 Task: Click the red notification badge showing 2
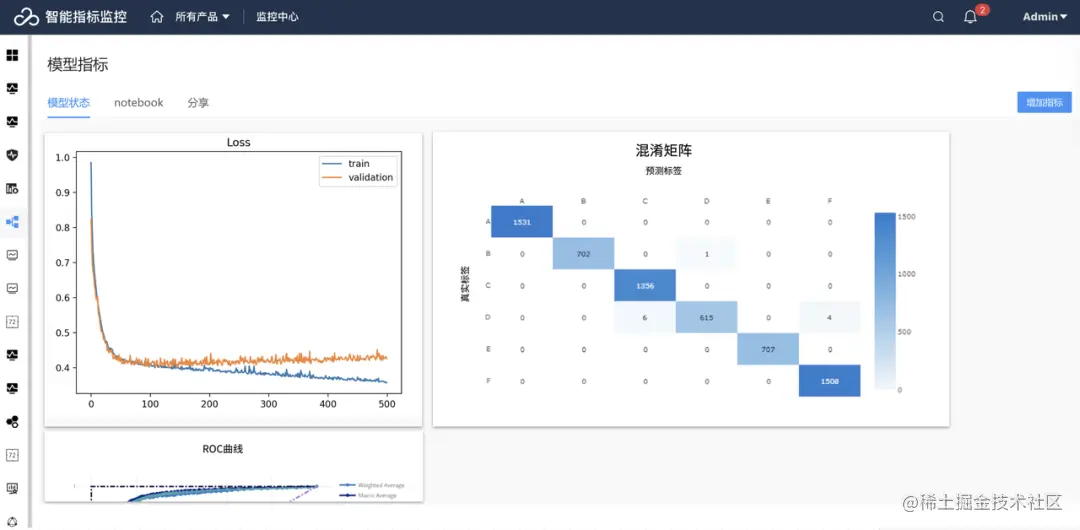pos(983,10)
